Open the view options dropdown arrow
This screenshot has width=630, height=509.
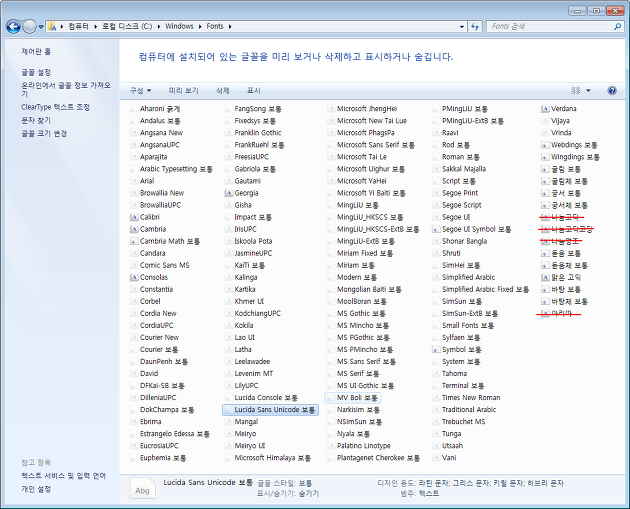click(588, 90)
